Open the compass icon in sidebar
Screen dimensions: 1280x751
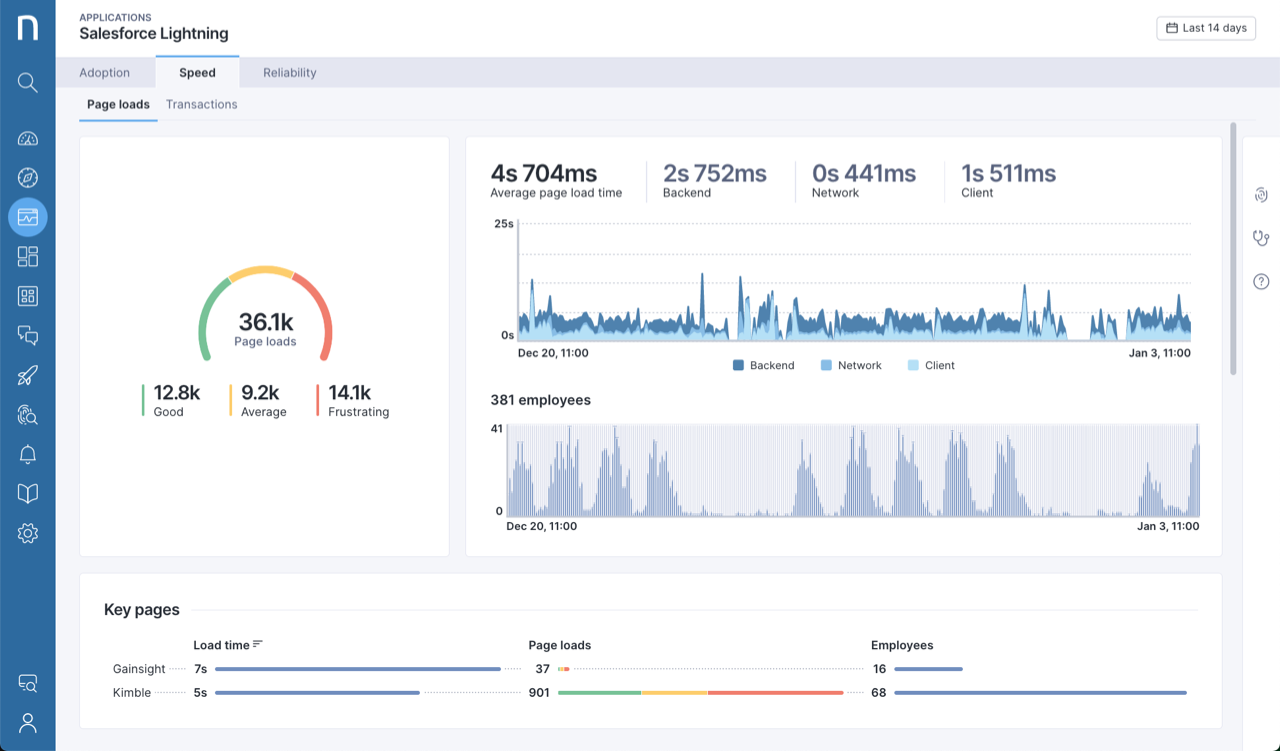click(28, 178)
